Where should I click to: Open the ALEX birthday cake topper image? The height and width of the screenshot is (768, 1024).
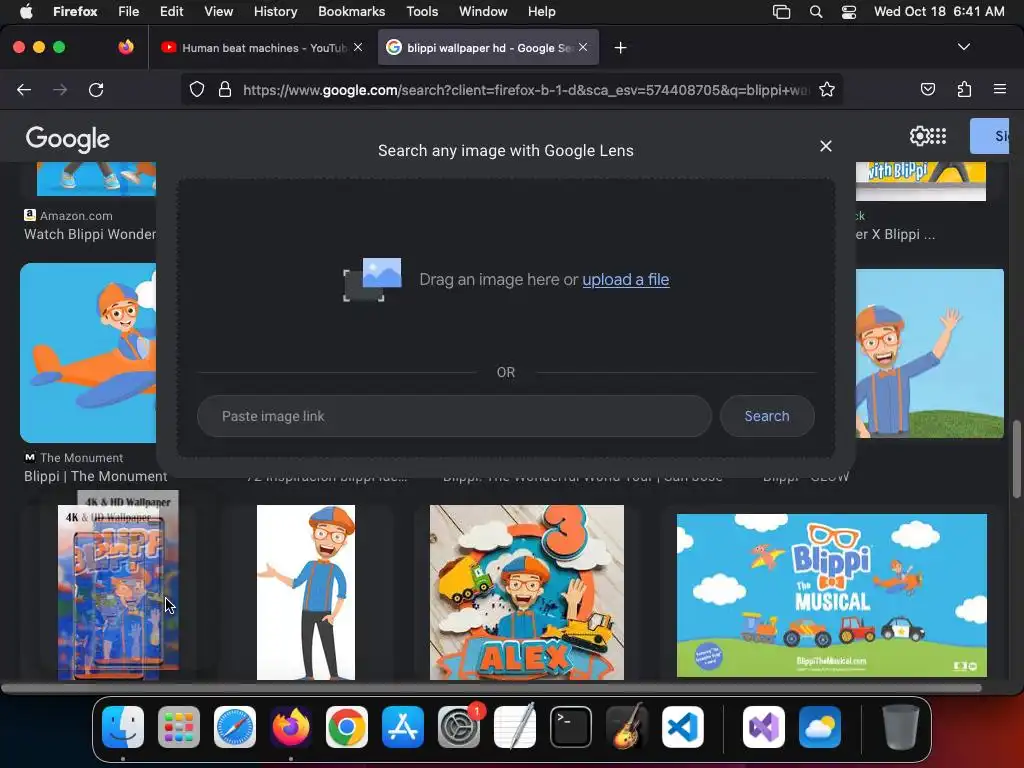(526, 592)
